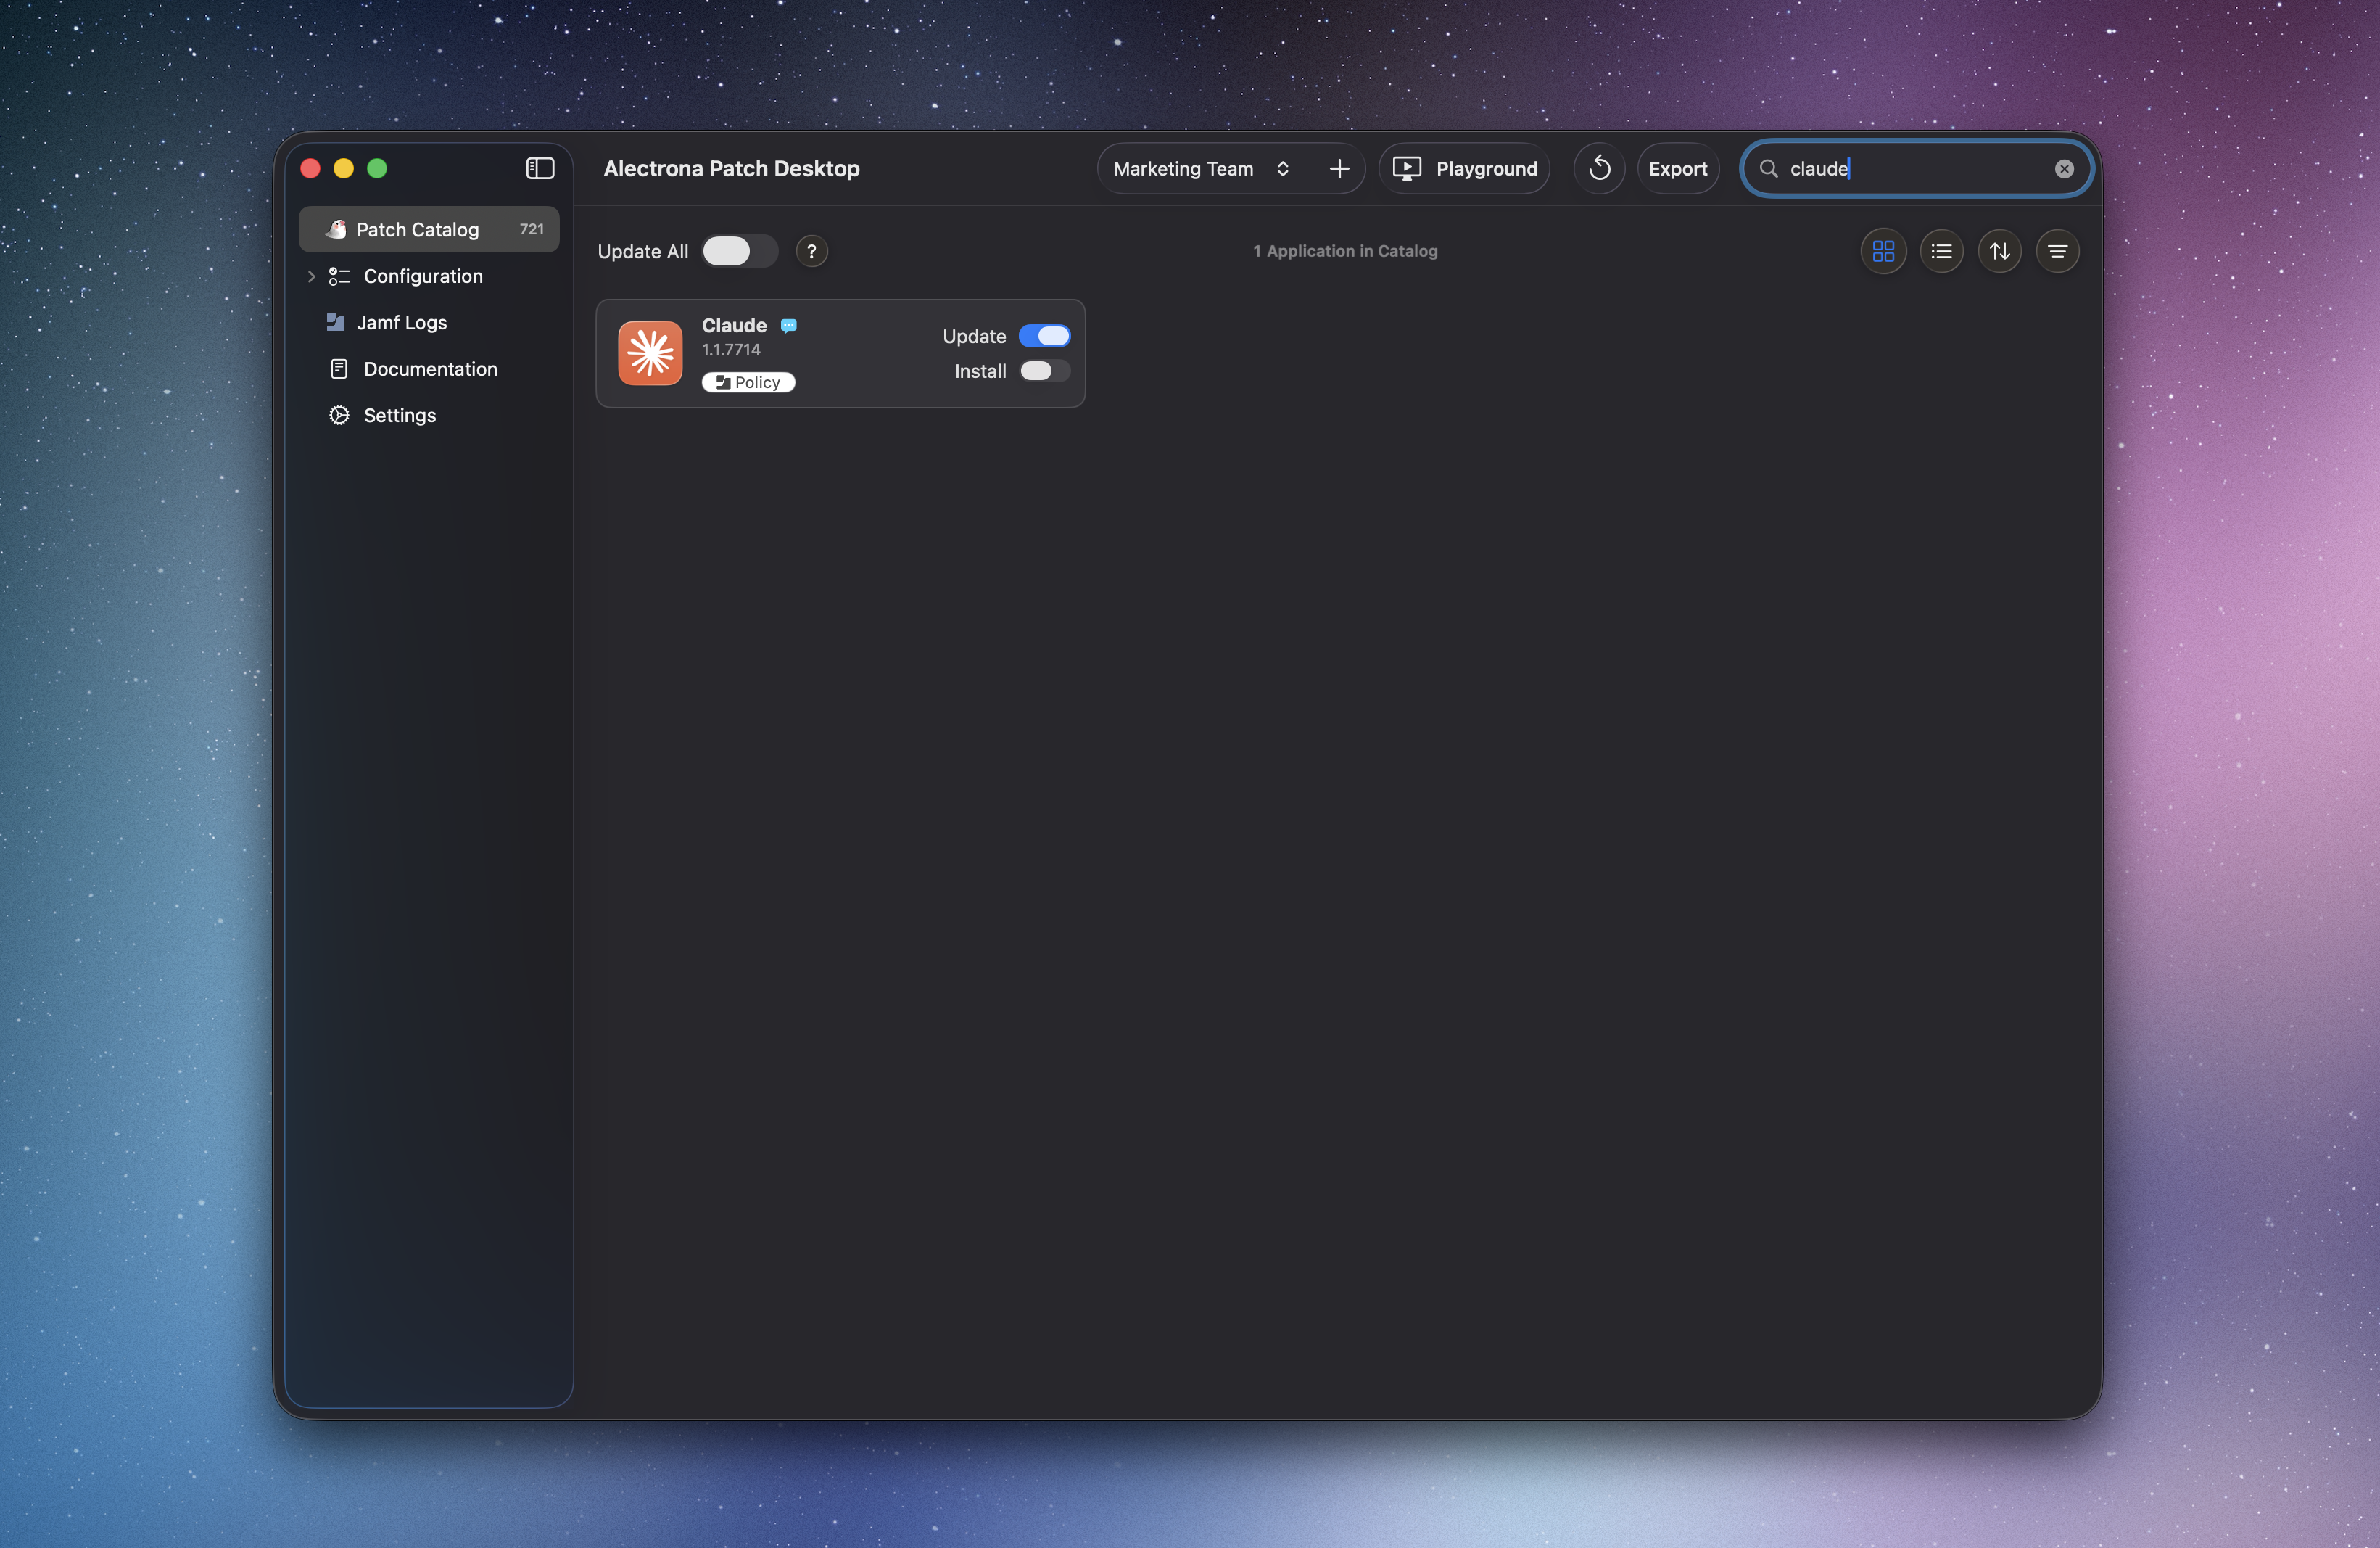Image resolution: width=2380 pixels, height=1548 pixels.
Task: Open the Marketing Team selector dropdown
Action: coord(1202,168)
